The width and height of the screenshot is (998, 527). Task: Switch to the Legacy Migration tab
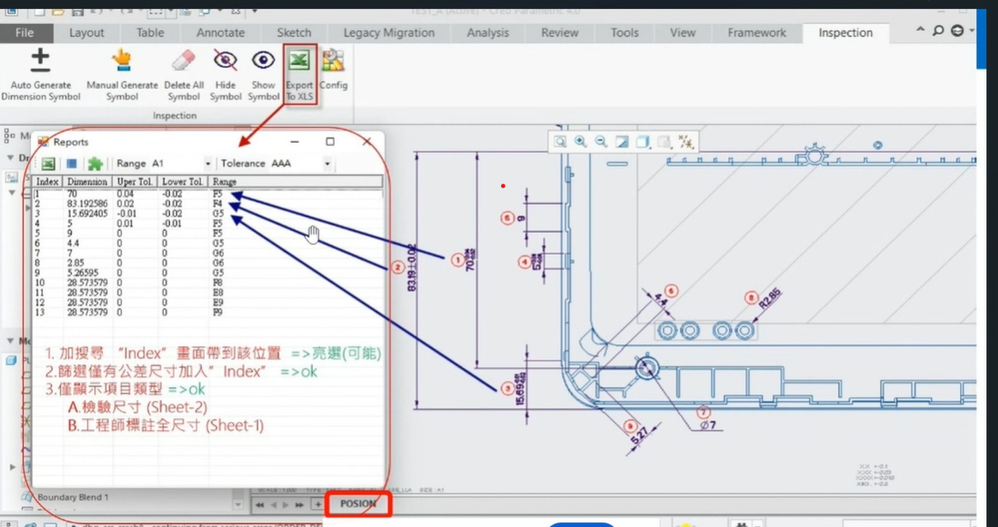[x=389, y=33]
